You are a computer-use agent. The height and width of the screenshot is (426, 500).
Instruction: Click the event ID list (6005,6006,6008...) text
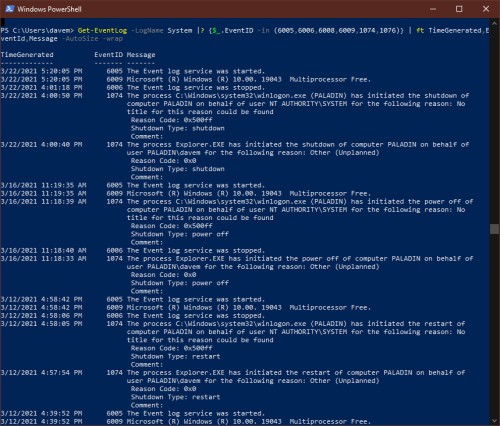tap(338, 31)
